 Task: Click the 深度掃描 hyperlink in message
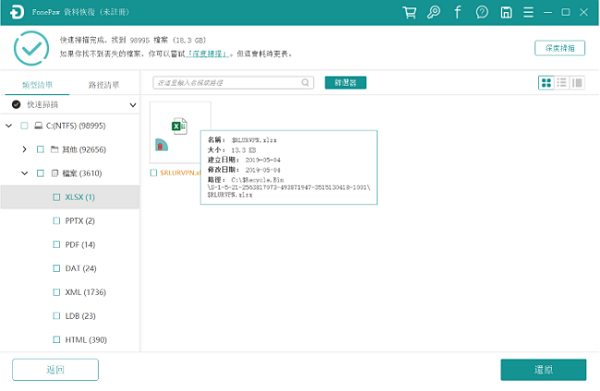pyautogui.click(x=207, y=54)
